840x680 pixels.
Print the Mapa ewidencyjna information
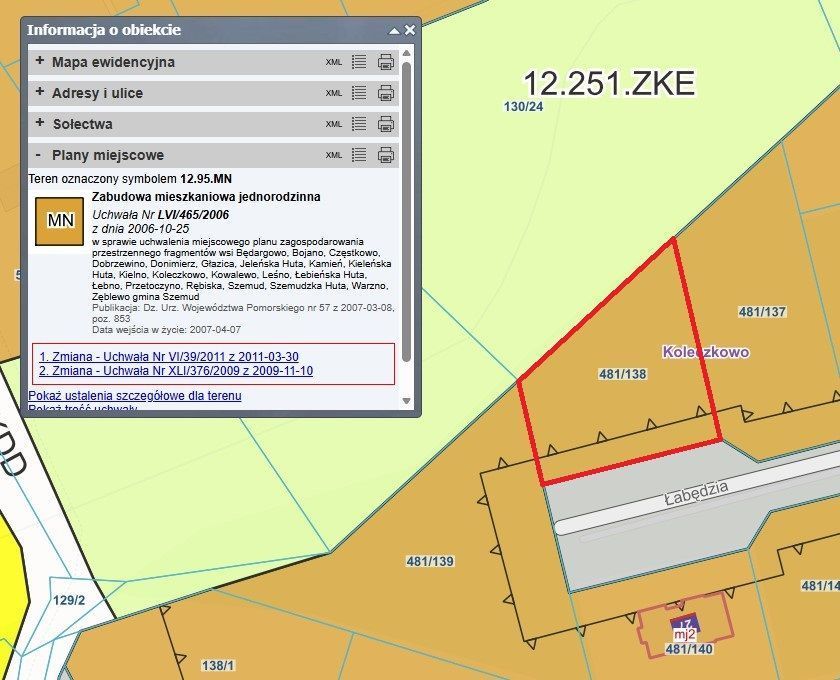point(386,62)
